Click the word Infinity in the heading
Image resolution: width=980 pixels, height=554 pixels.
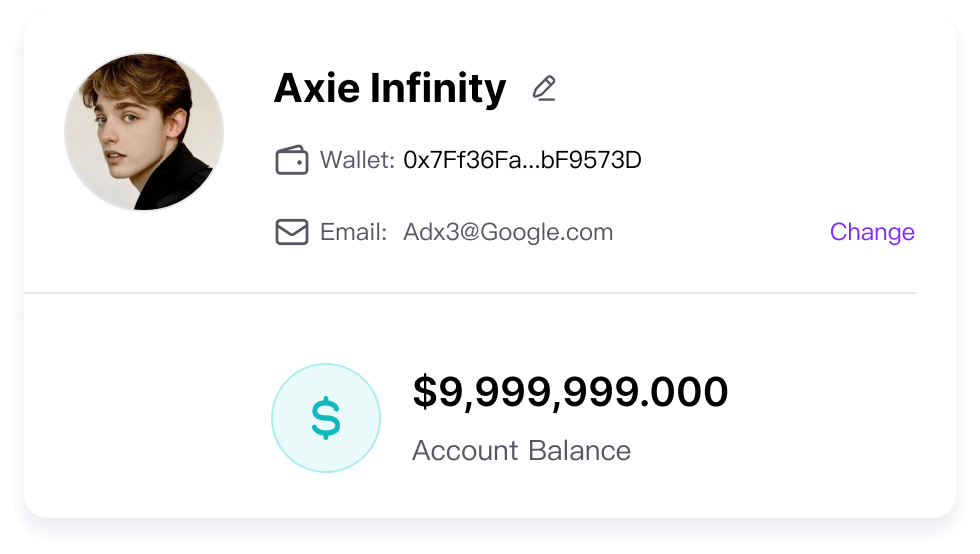438,88
